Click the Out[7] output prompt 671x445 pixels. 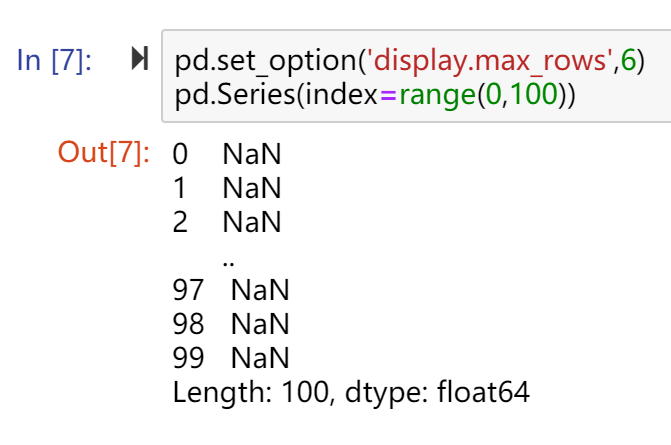(104, 153)
